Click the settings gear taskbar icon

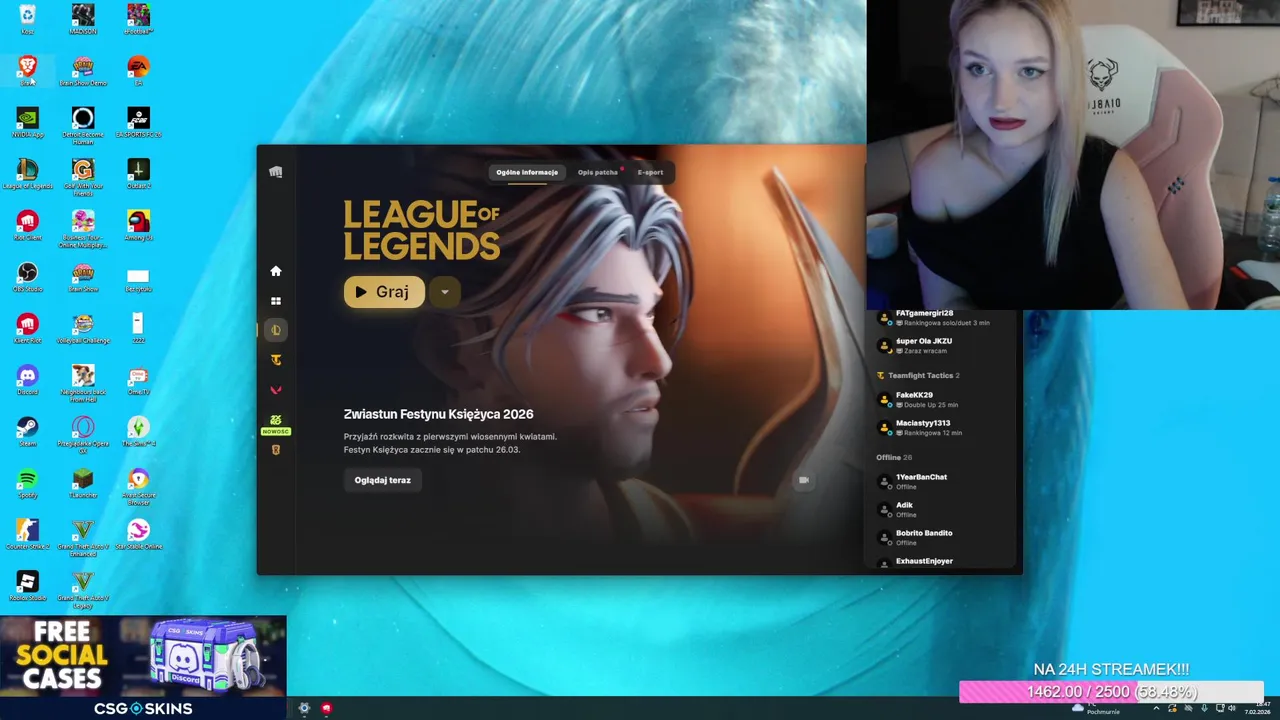(x=304, y=708)
